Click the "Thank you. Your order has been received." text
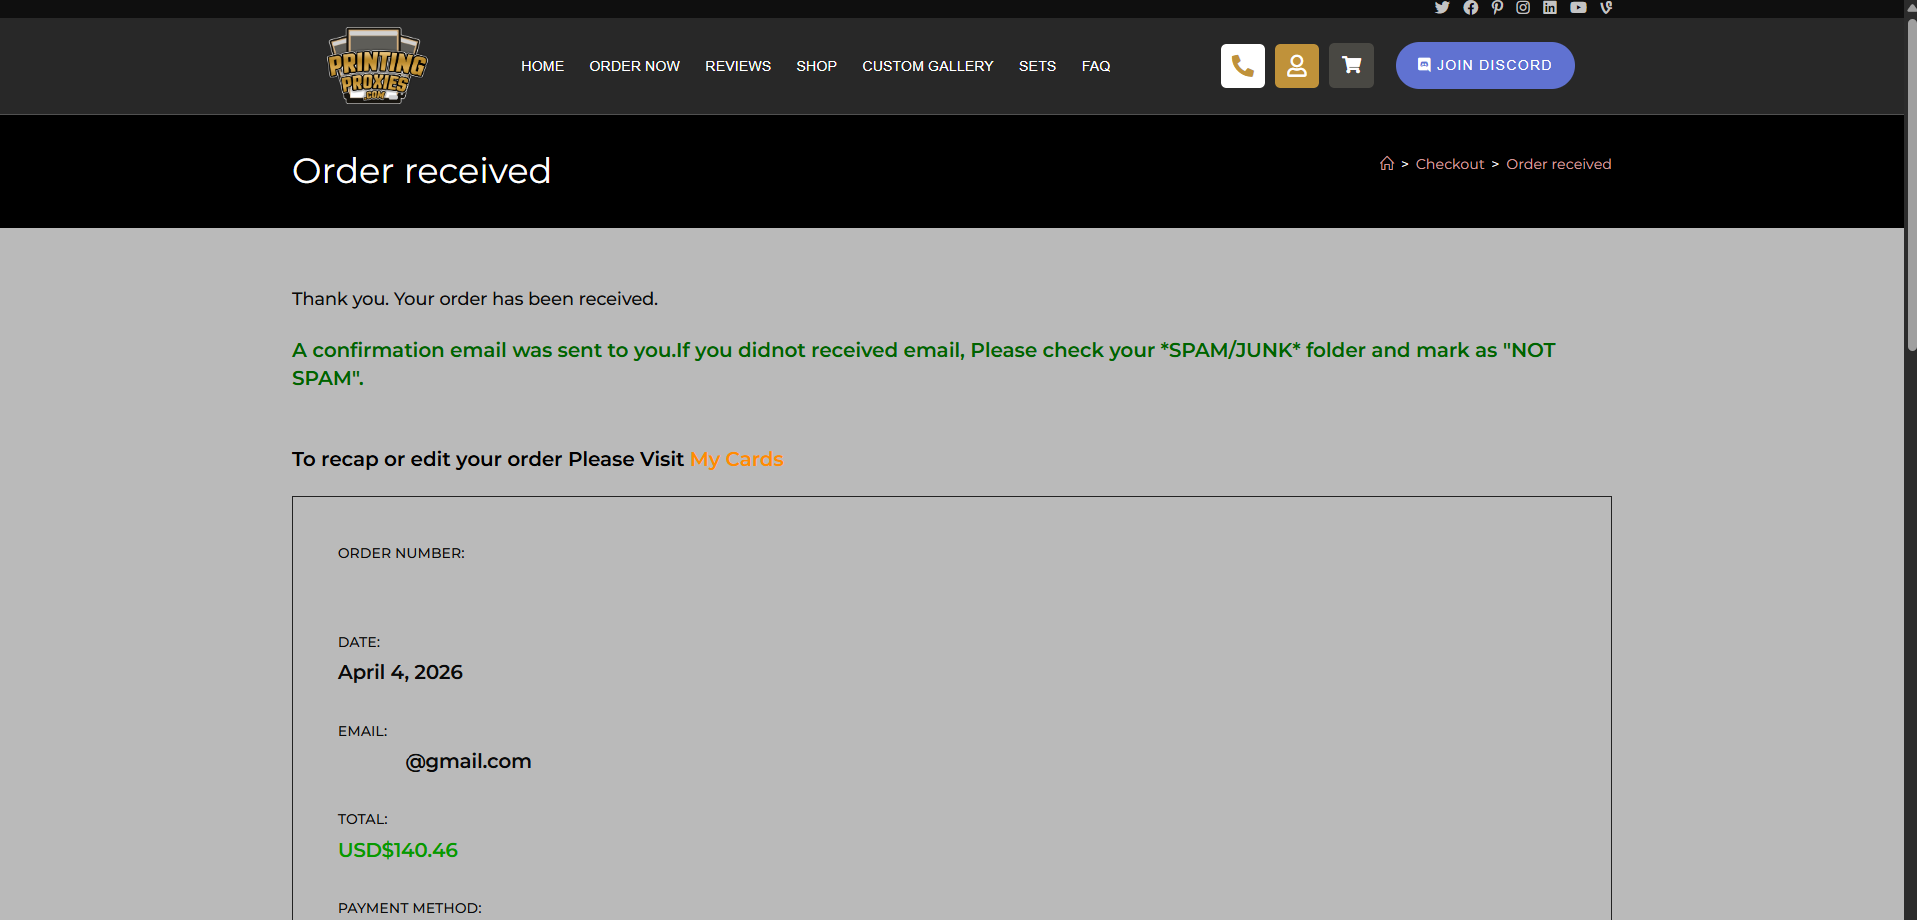The image size is (1917, 920). (x=475, y=299)
